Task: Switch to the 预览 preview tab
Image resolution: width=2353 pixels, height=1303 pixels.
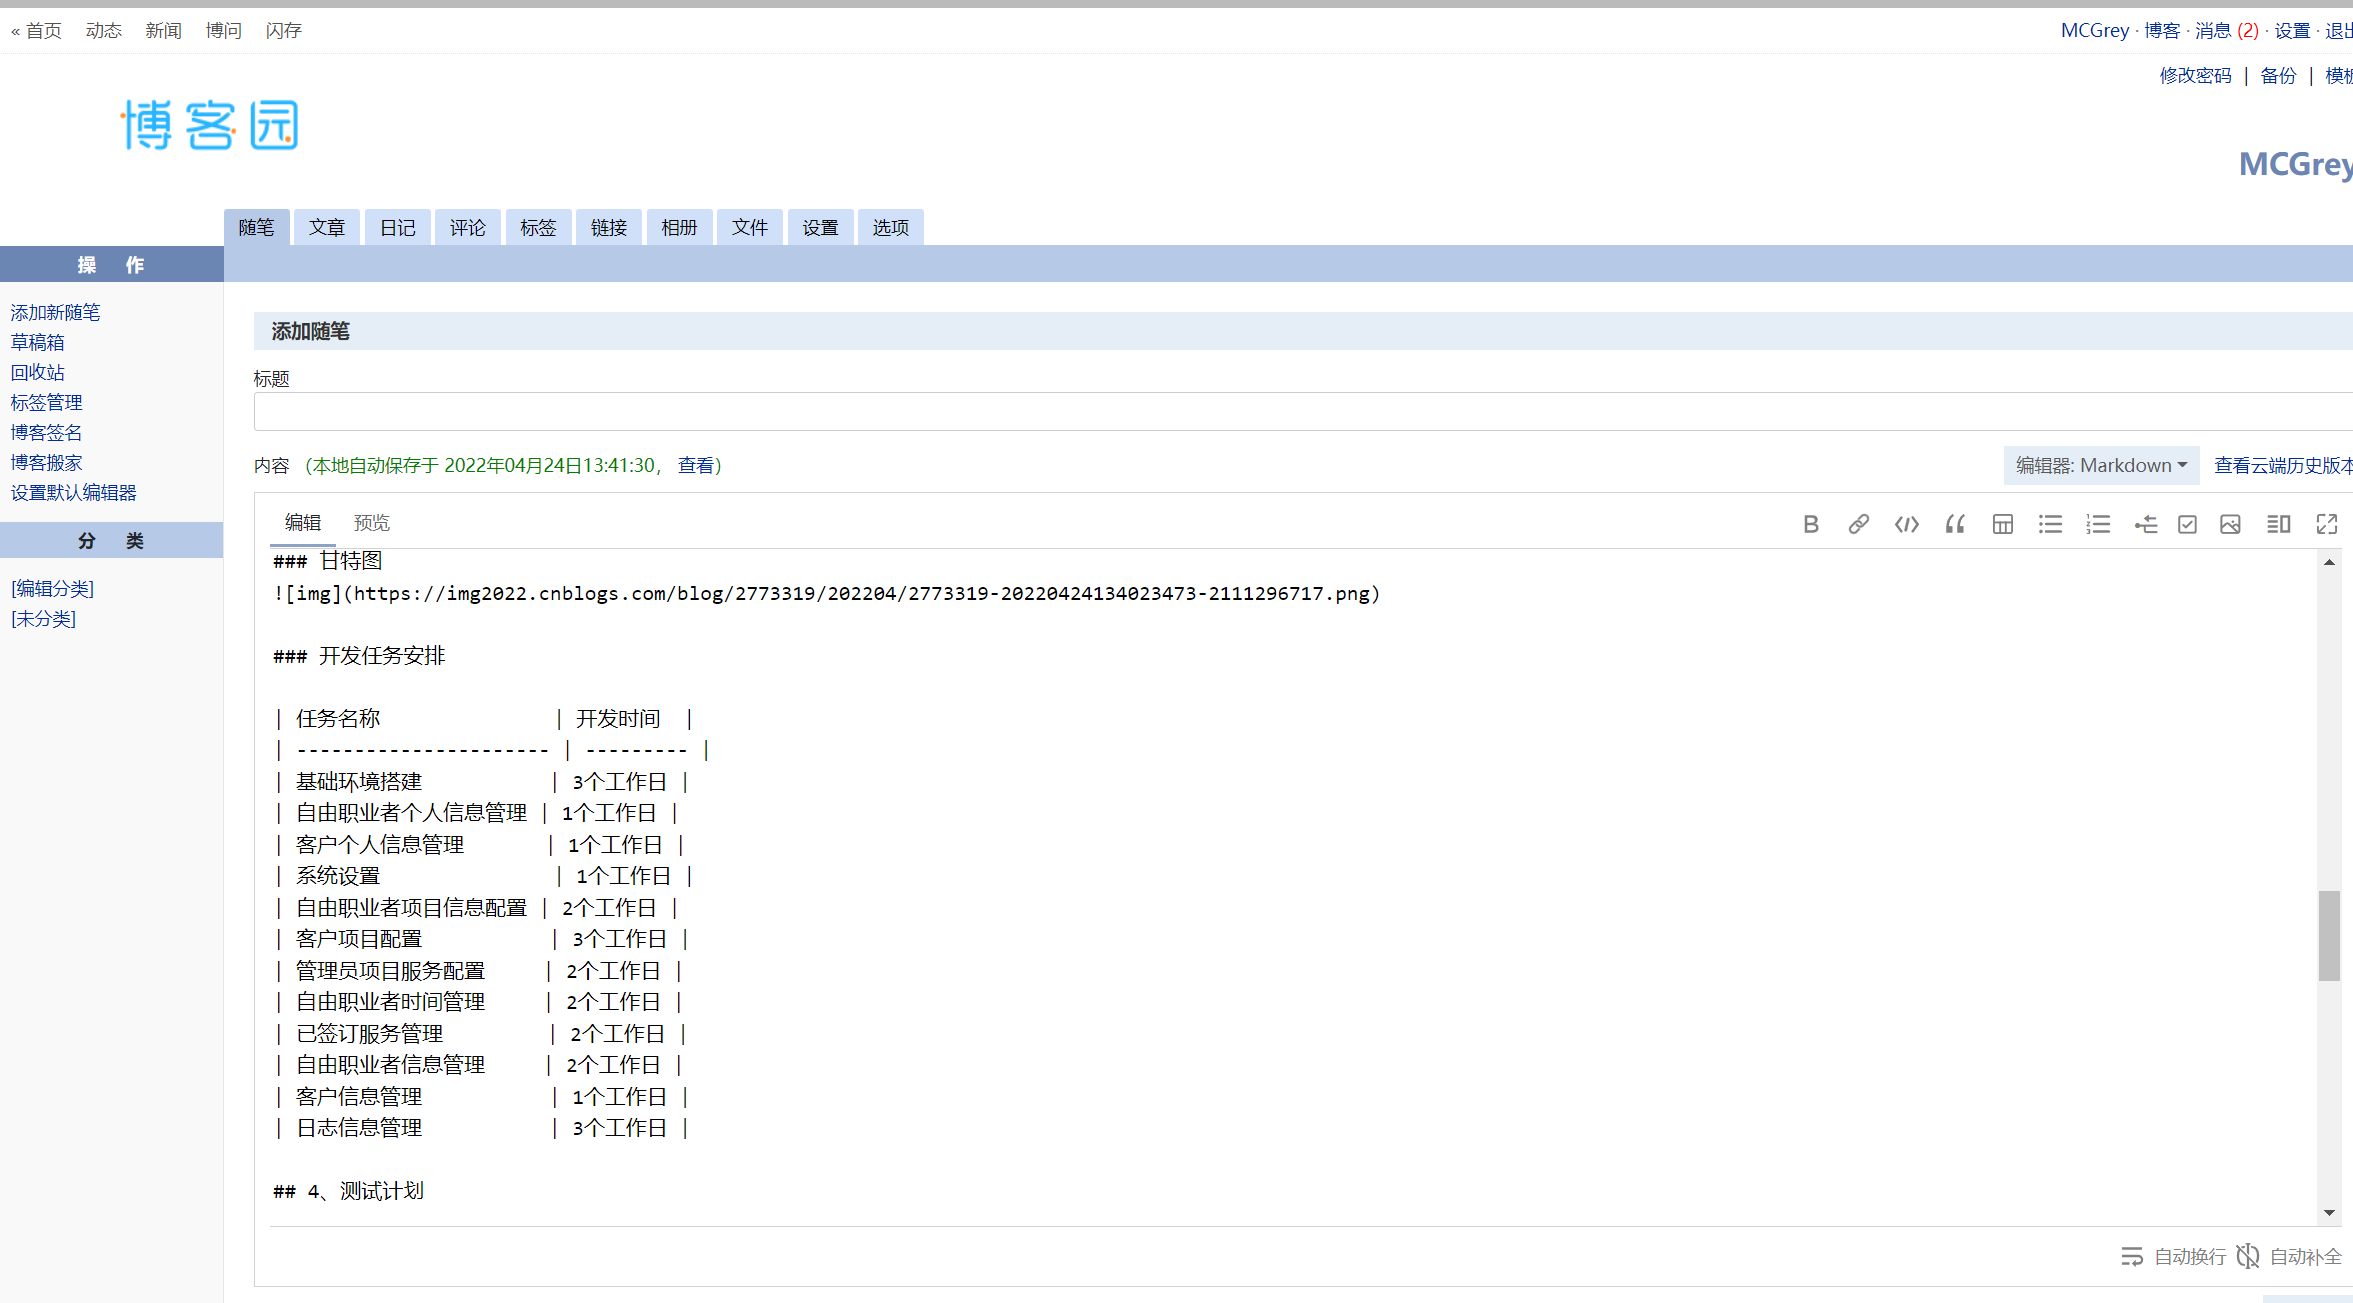Action: tap(372, 523)
